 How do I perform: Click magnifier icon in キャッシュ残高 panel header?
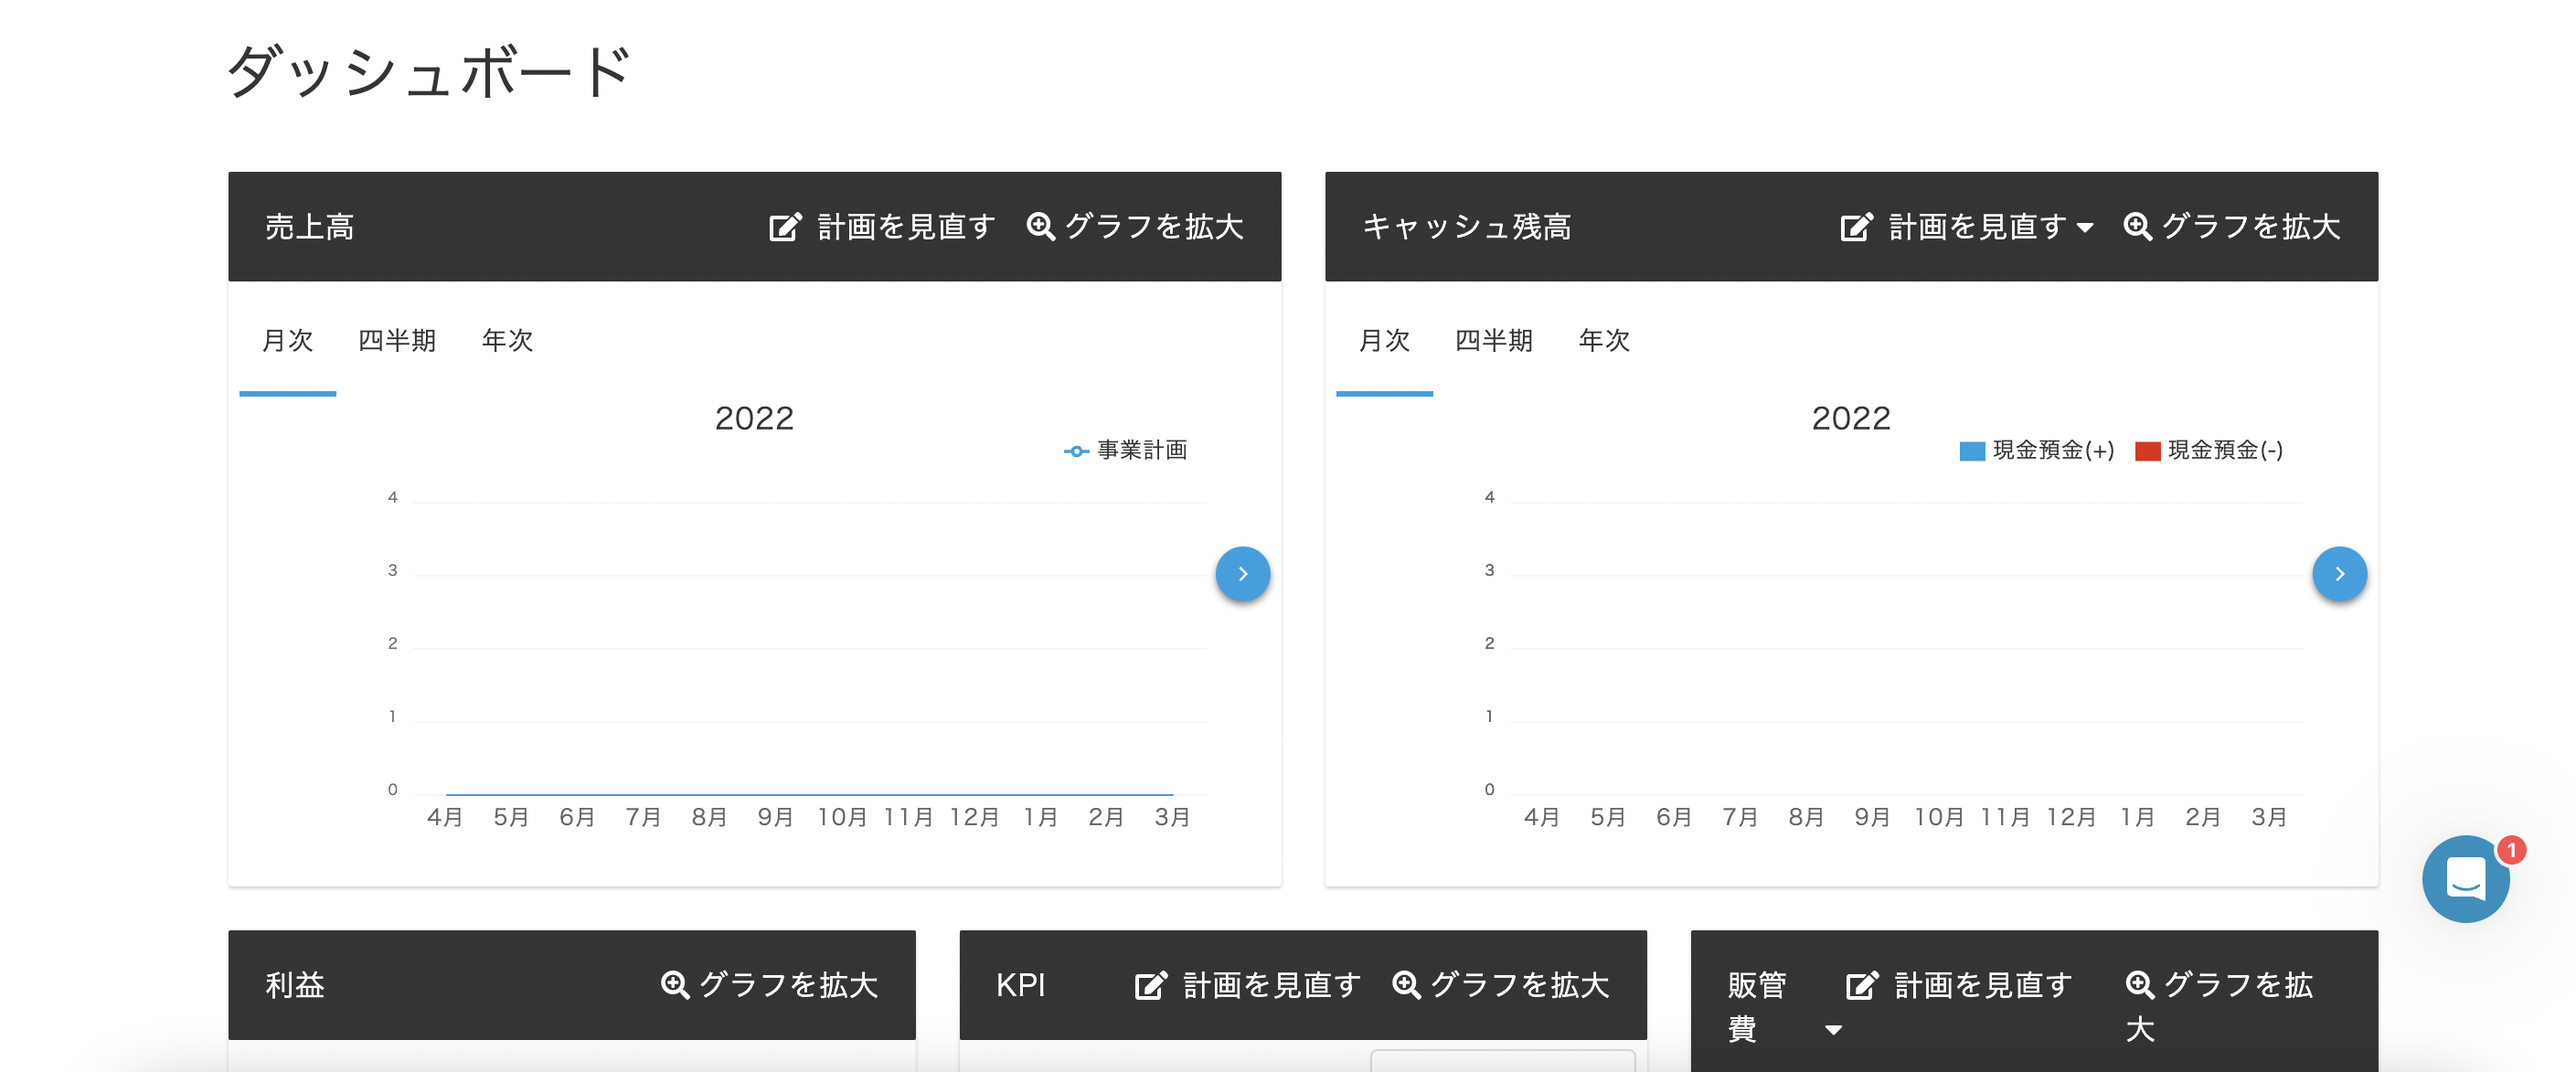[2137, 226]
